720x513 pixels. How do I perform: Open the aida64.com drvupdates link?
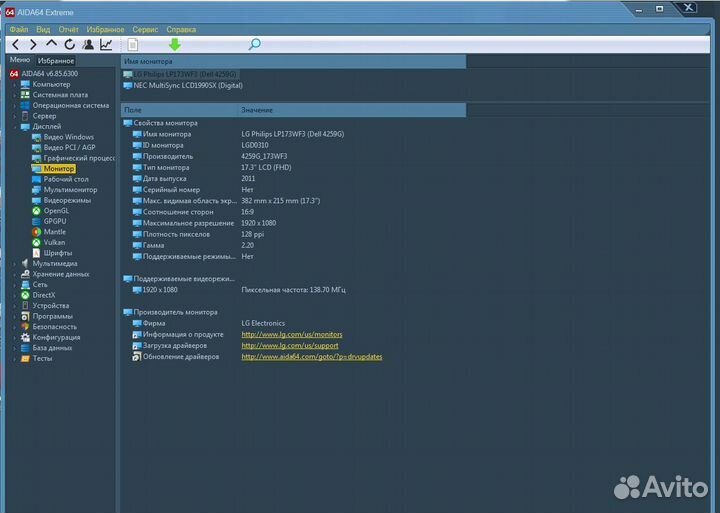[312, 357]
